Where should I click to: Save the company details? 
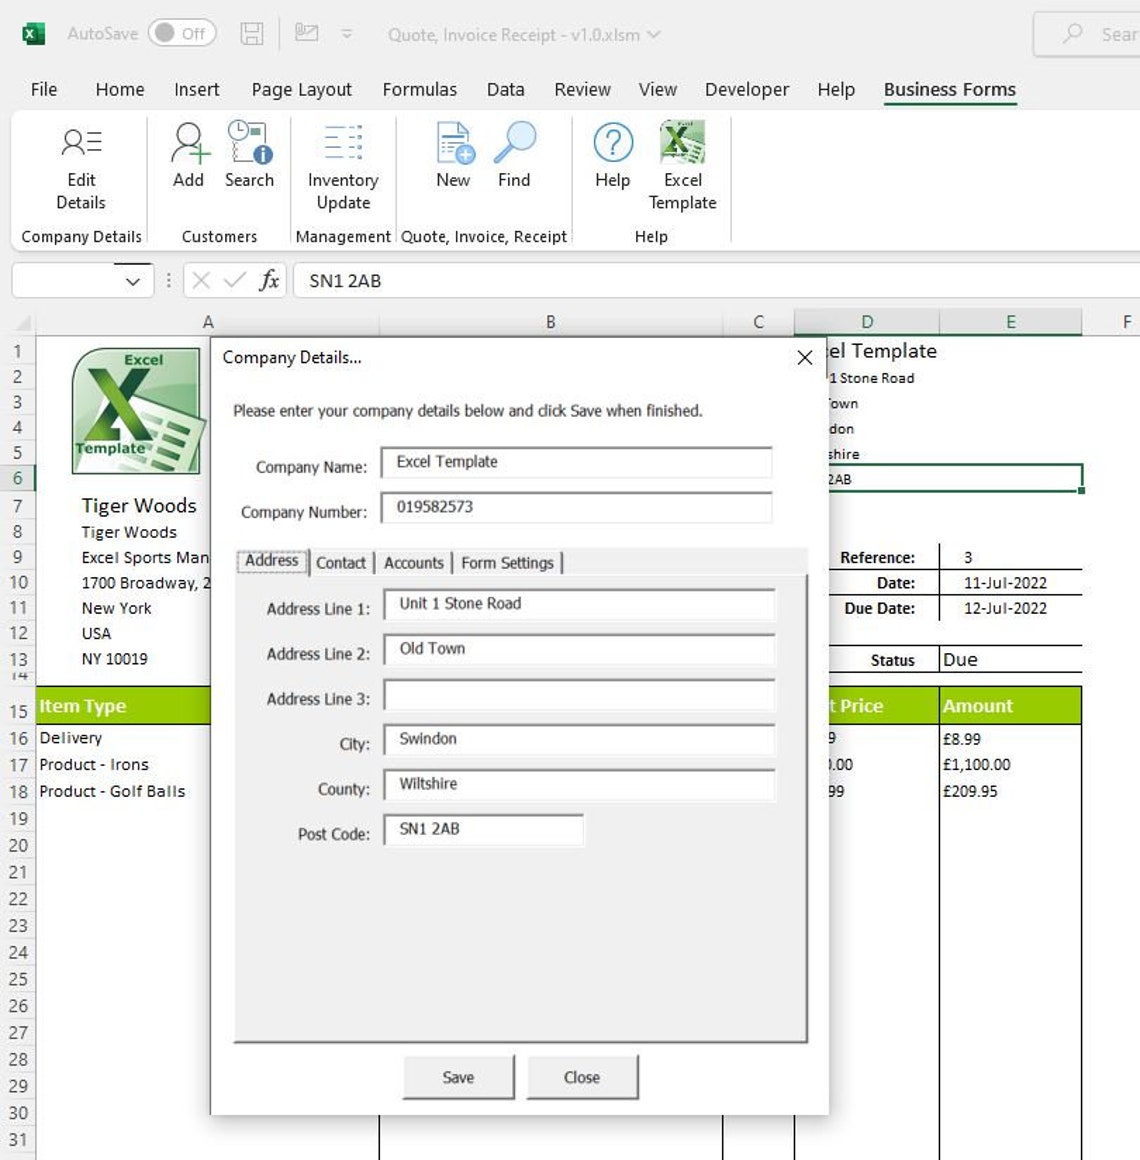[x=458, y=1077]
